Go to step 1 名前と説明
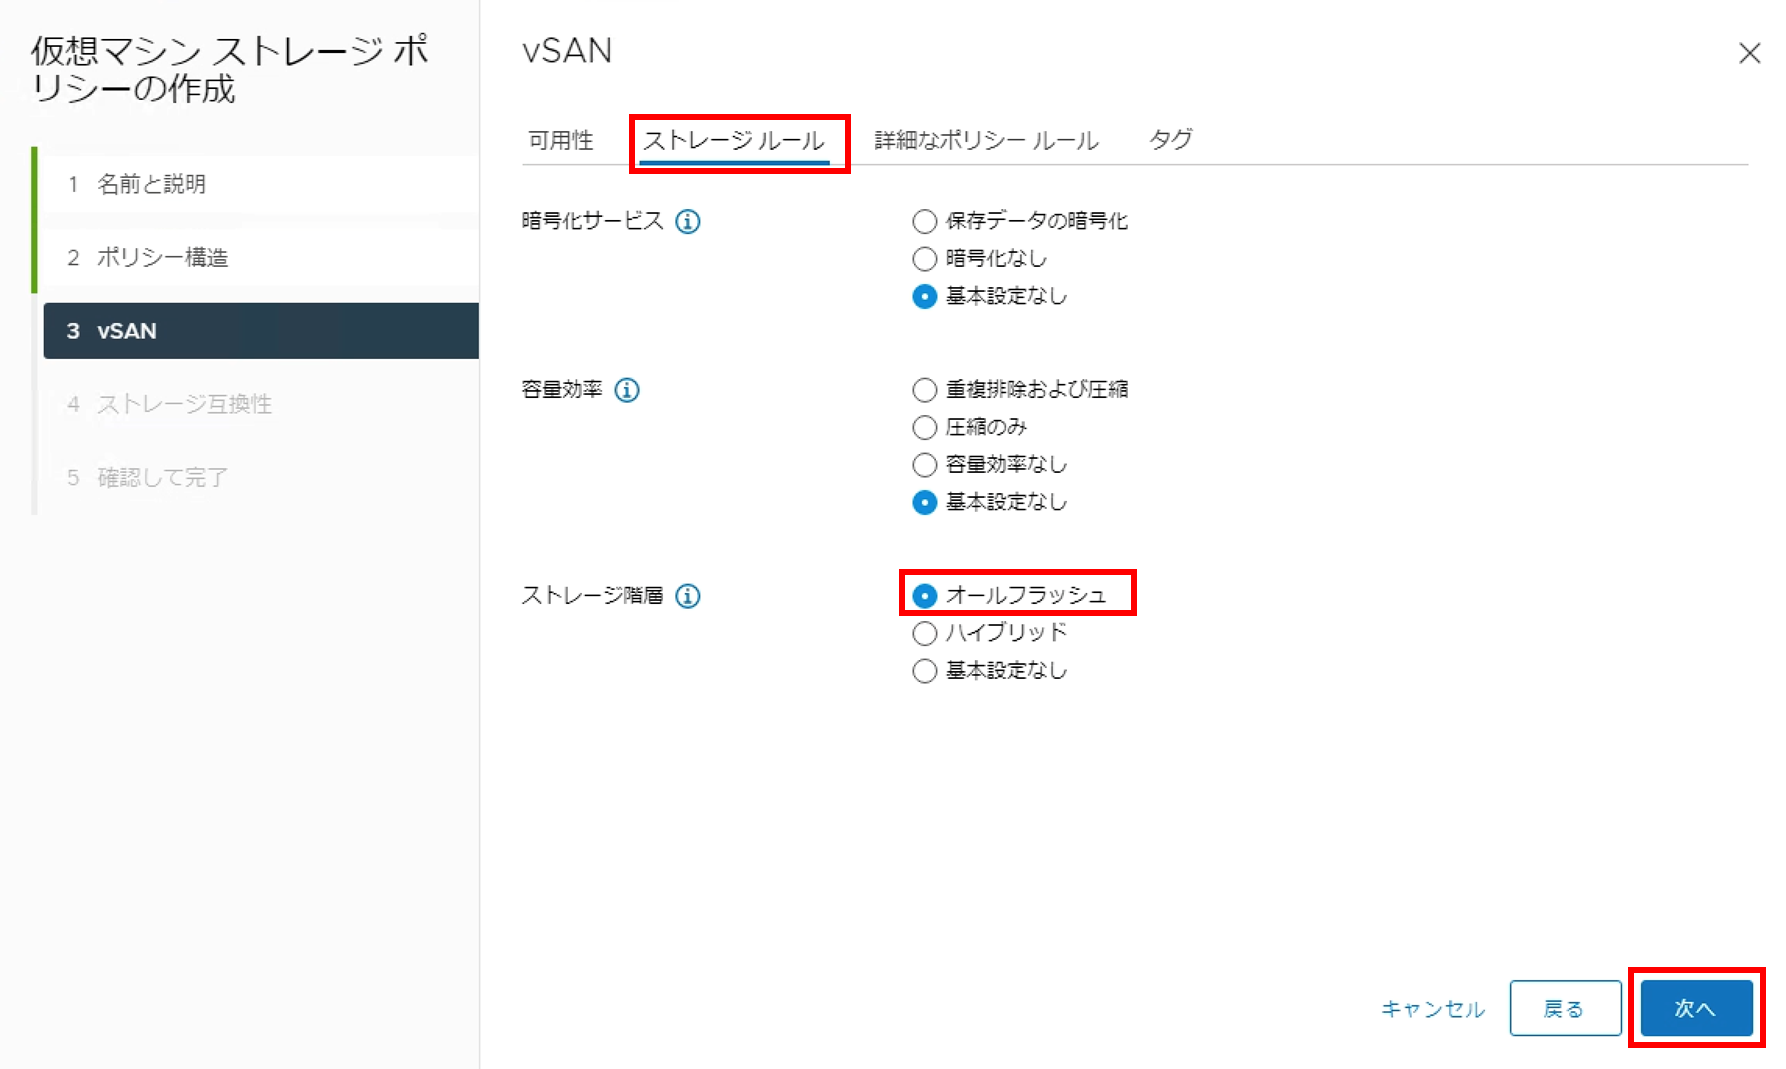 click(260, 184)
